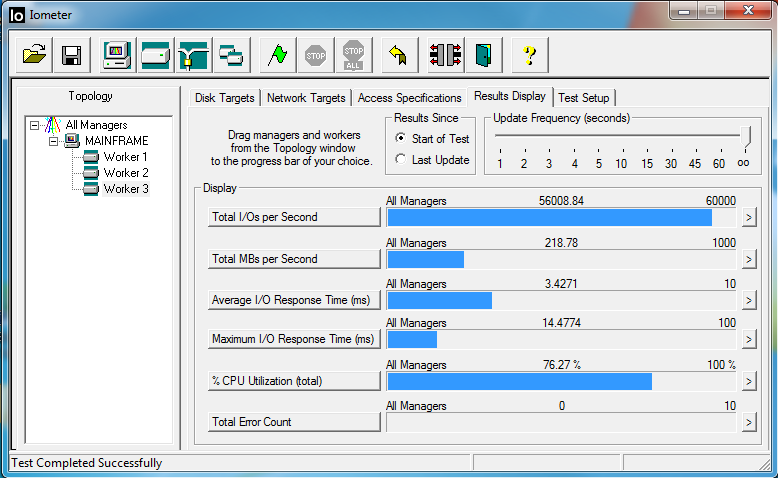778x478 pixels.
Task: Open arrow next to Total I/Os per Second bar
Action: [749, 217]
